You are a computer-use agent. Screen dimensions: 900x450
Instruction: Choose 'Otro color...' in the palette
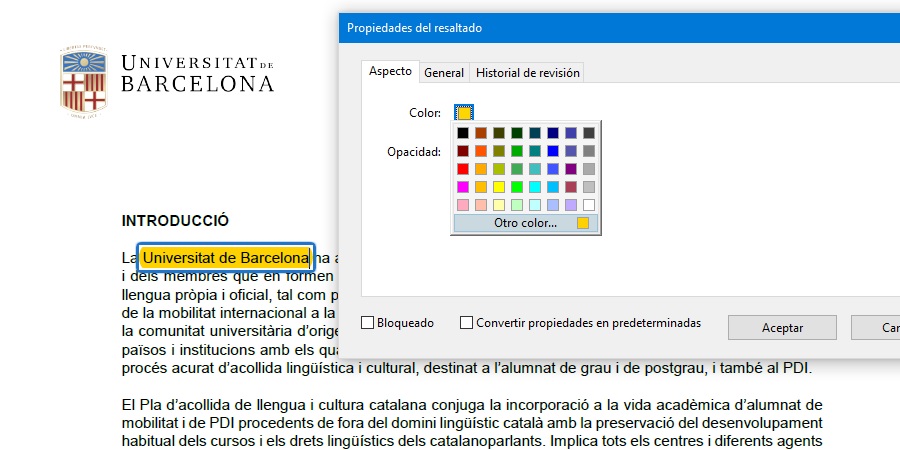coord(525,223)
